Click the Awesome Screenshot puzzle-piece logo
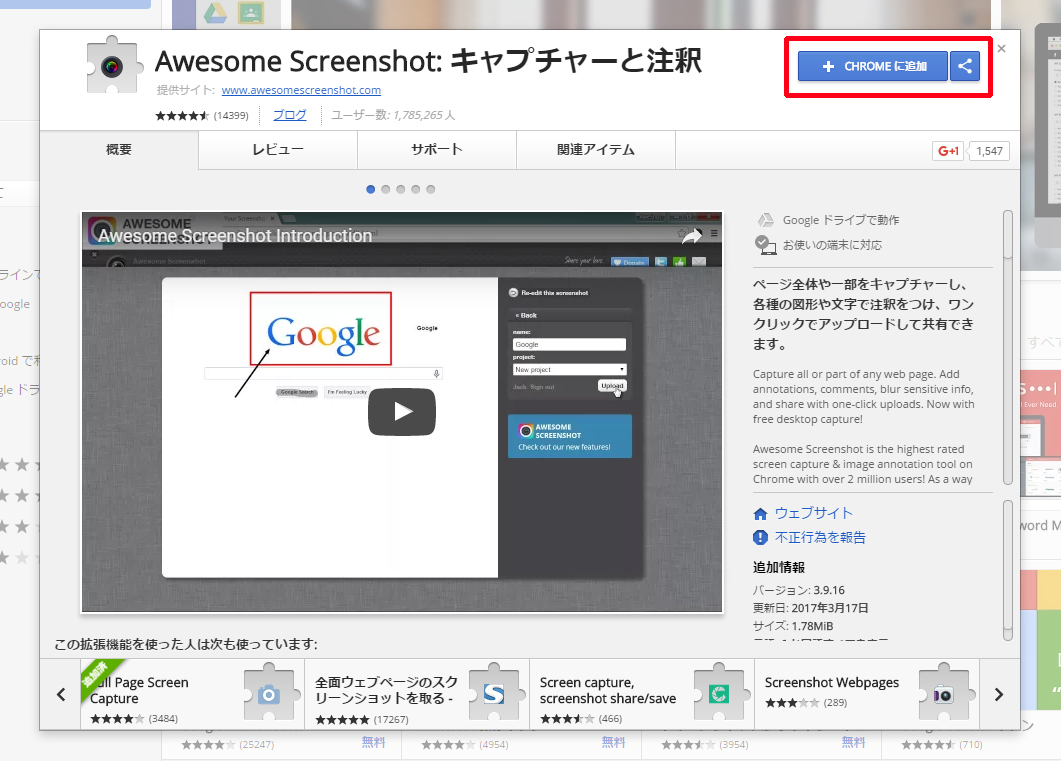The width and height of the screenshot is (1061, 761). pos(114,66)
